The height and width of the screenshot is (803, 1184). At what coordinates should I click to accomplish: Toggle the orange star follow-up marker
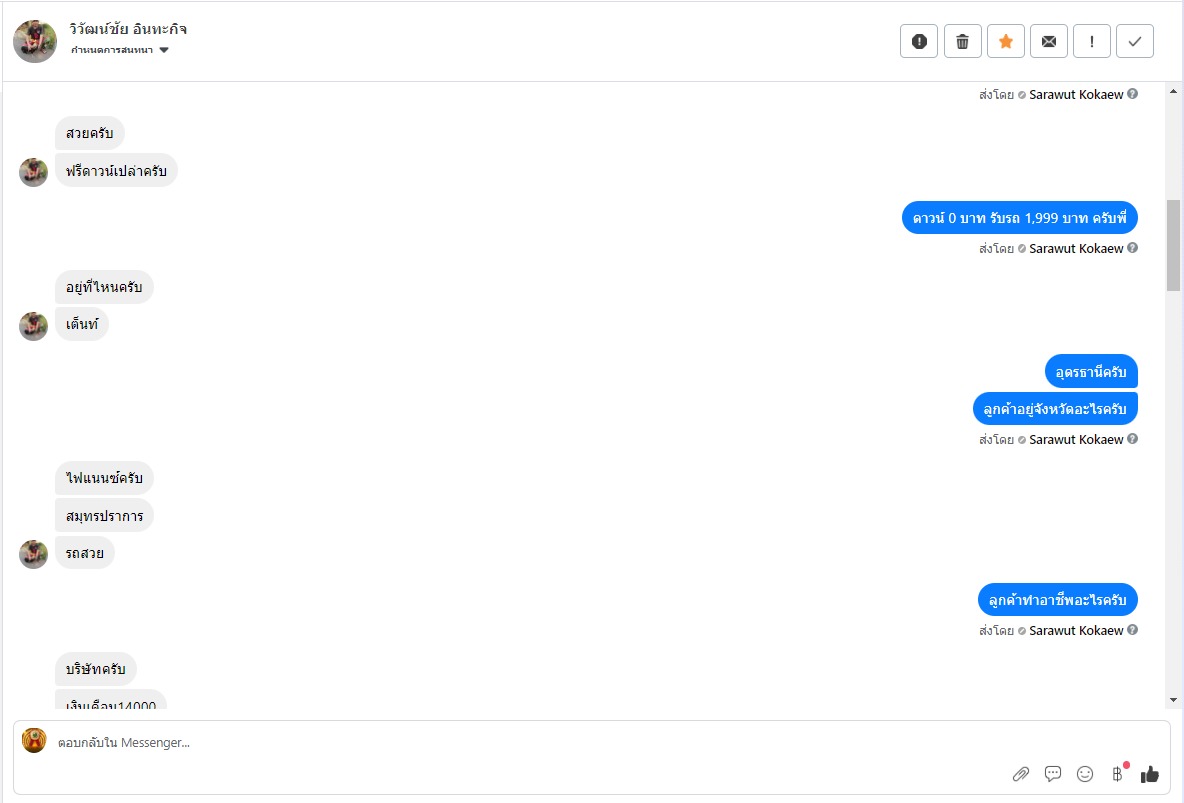(x=1006, y=41)
